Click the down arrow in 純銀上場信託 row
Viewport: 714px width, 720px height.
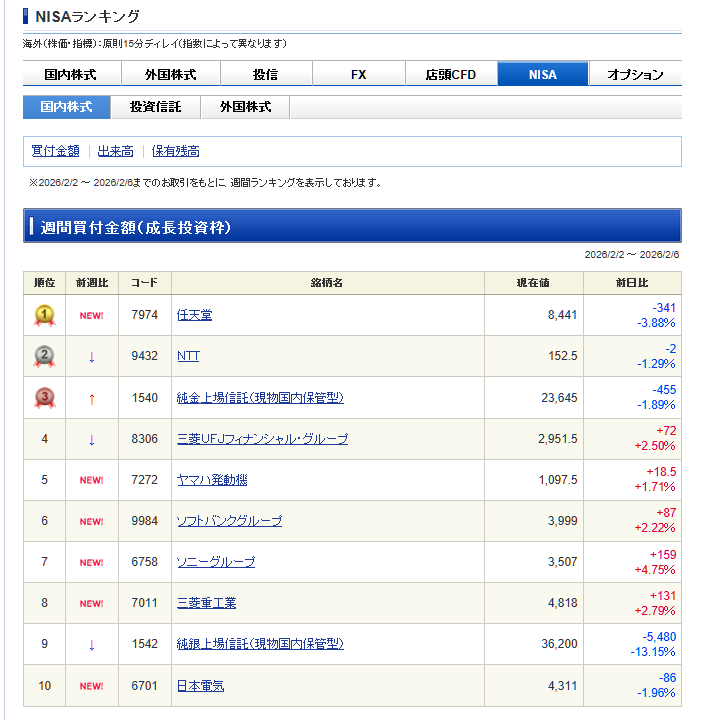(91, 645)
